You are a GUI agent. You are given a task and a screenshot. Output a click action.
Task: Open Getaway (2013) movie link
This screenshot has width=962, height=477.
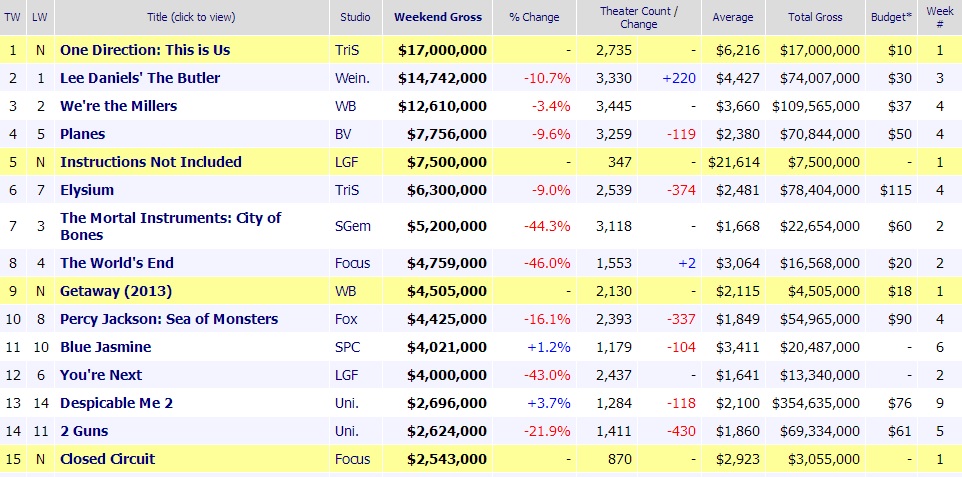pyautogui.click(x=116, y=291)
